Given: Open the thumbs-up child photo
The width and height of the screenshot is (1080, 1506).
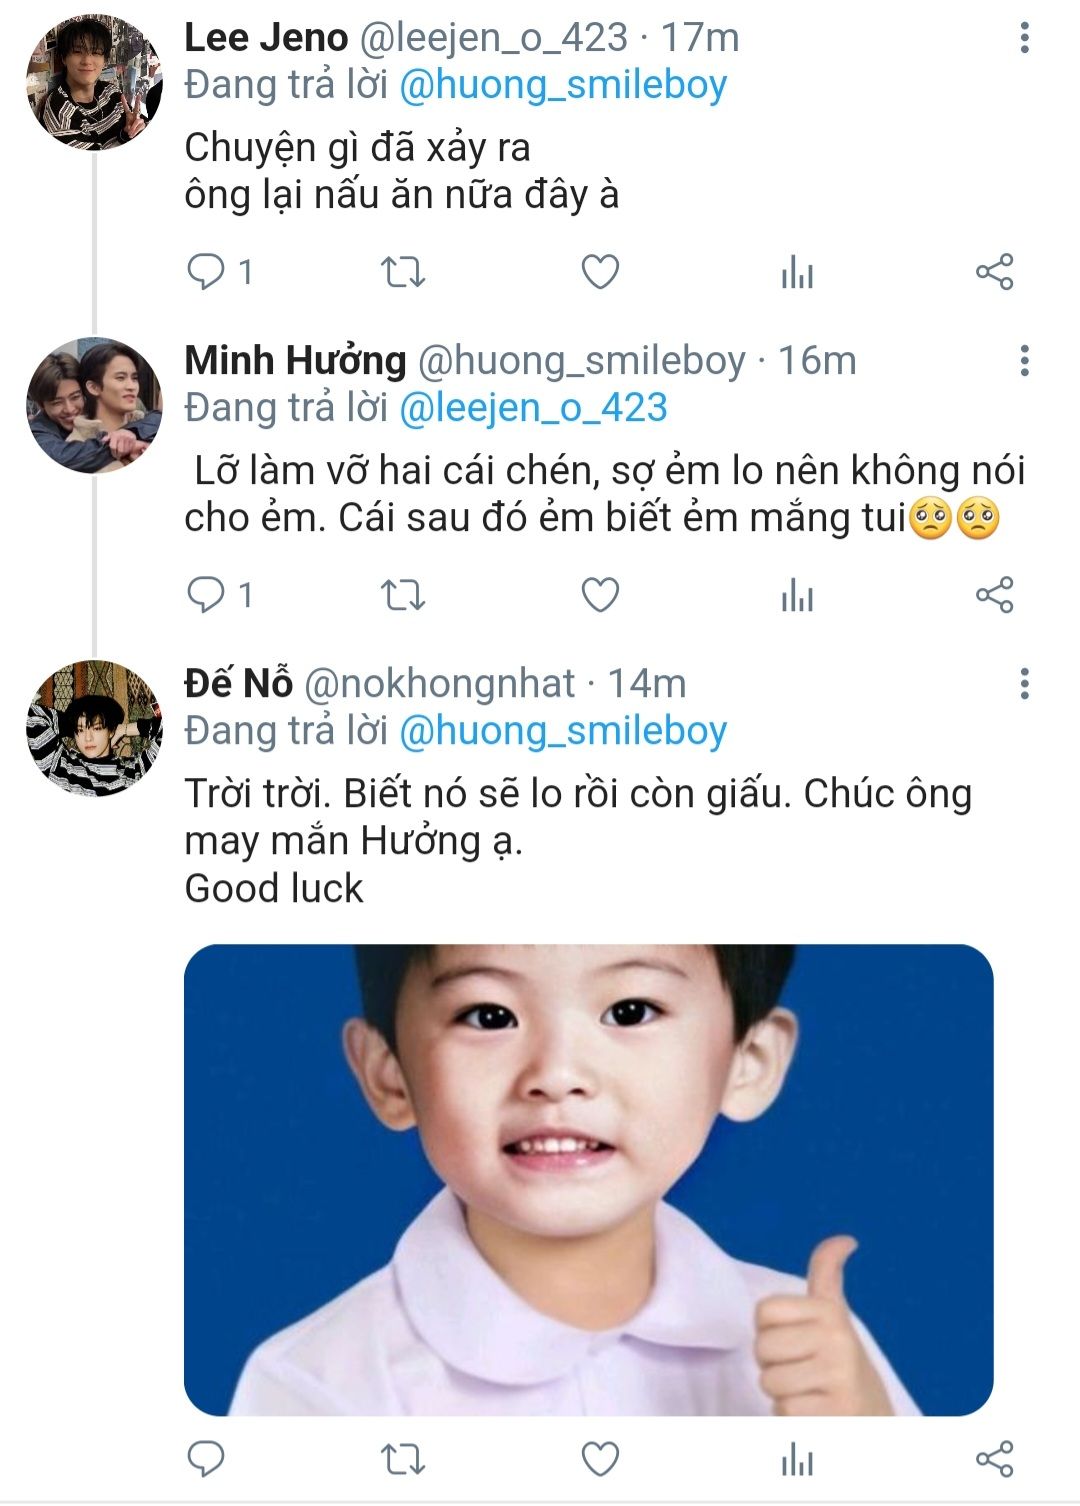Looking at the screenshot, I should (588, 1180).
